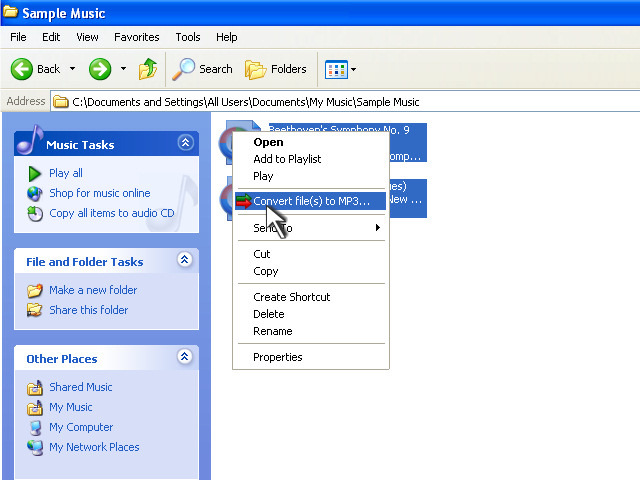The width and height of the screenshot is (640, 480).
Task: Click the Sample Music title bar folder icon
Action: pyautogui.click(x=10, y=12)
